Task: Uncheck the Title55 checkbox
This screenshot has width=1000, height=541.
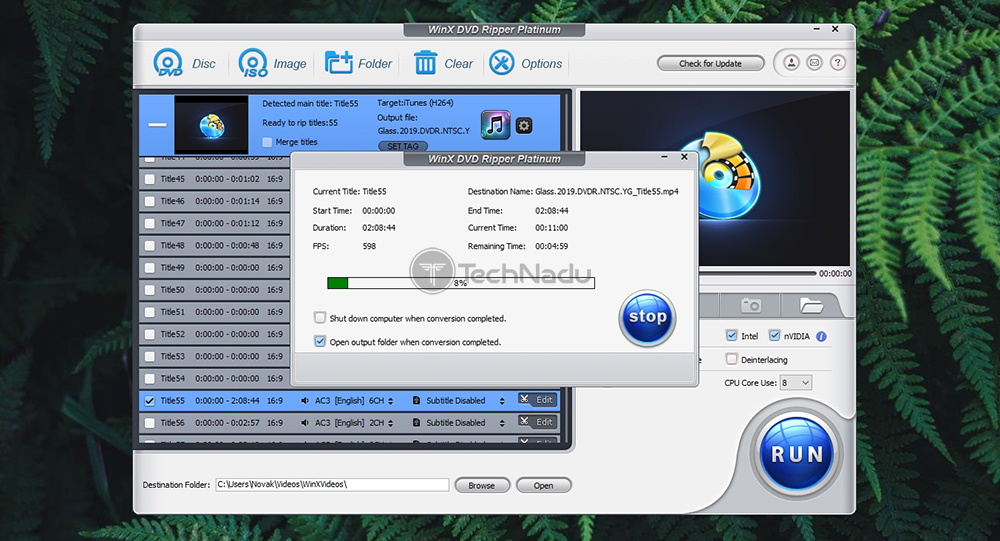Action: [149, 401]
